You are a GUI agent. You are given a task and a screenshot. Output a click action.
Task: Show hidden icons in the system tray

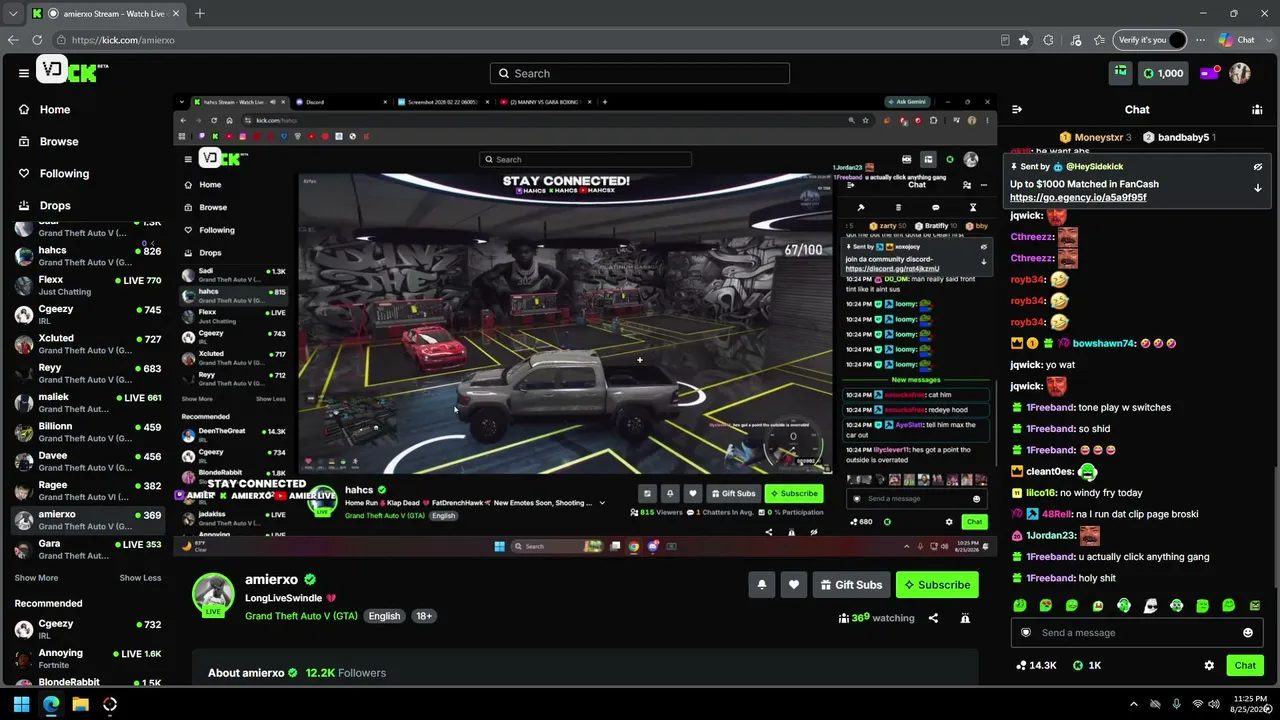[x=1133, y=704]
